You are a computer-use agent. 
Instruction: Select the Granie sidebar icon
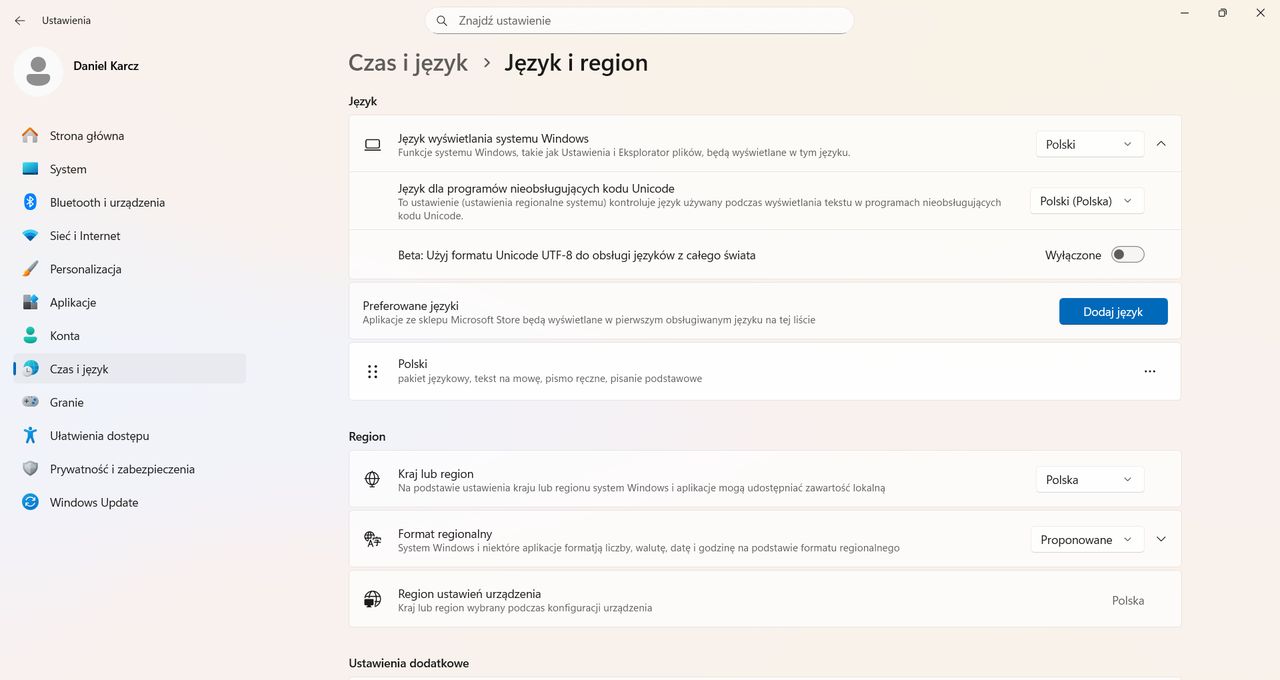[x=30, y=402]
